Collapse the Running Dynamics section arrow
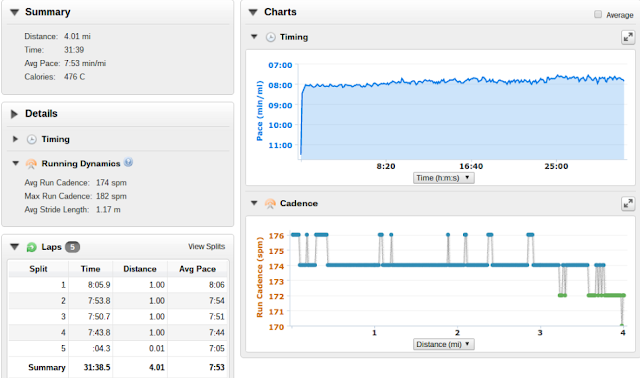 point(16,163)
